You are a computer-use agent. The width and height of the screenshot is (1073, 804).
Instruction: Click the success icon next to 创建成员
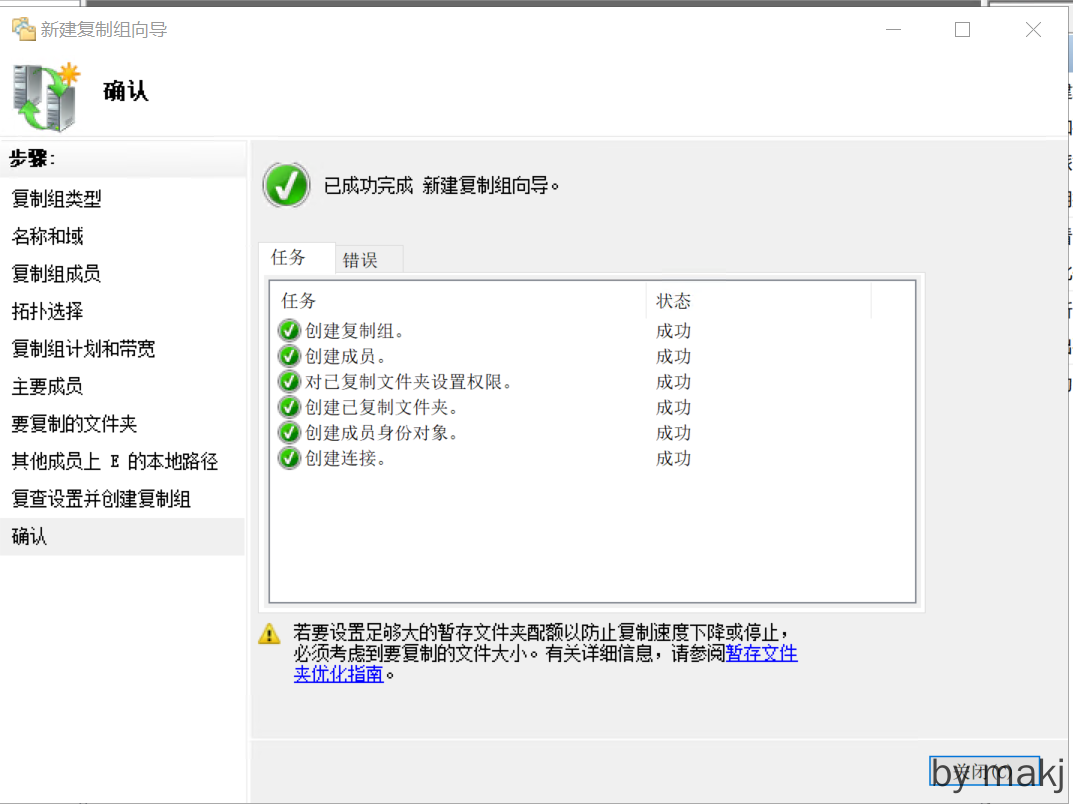click(289, 357)
